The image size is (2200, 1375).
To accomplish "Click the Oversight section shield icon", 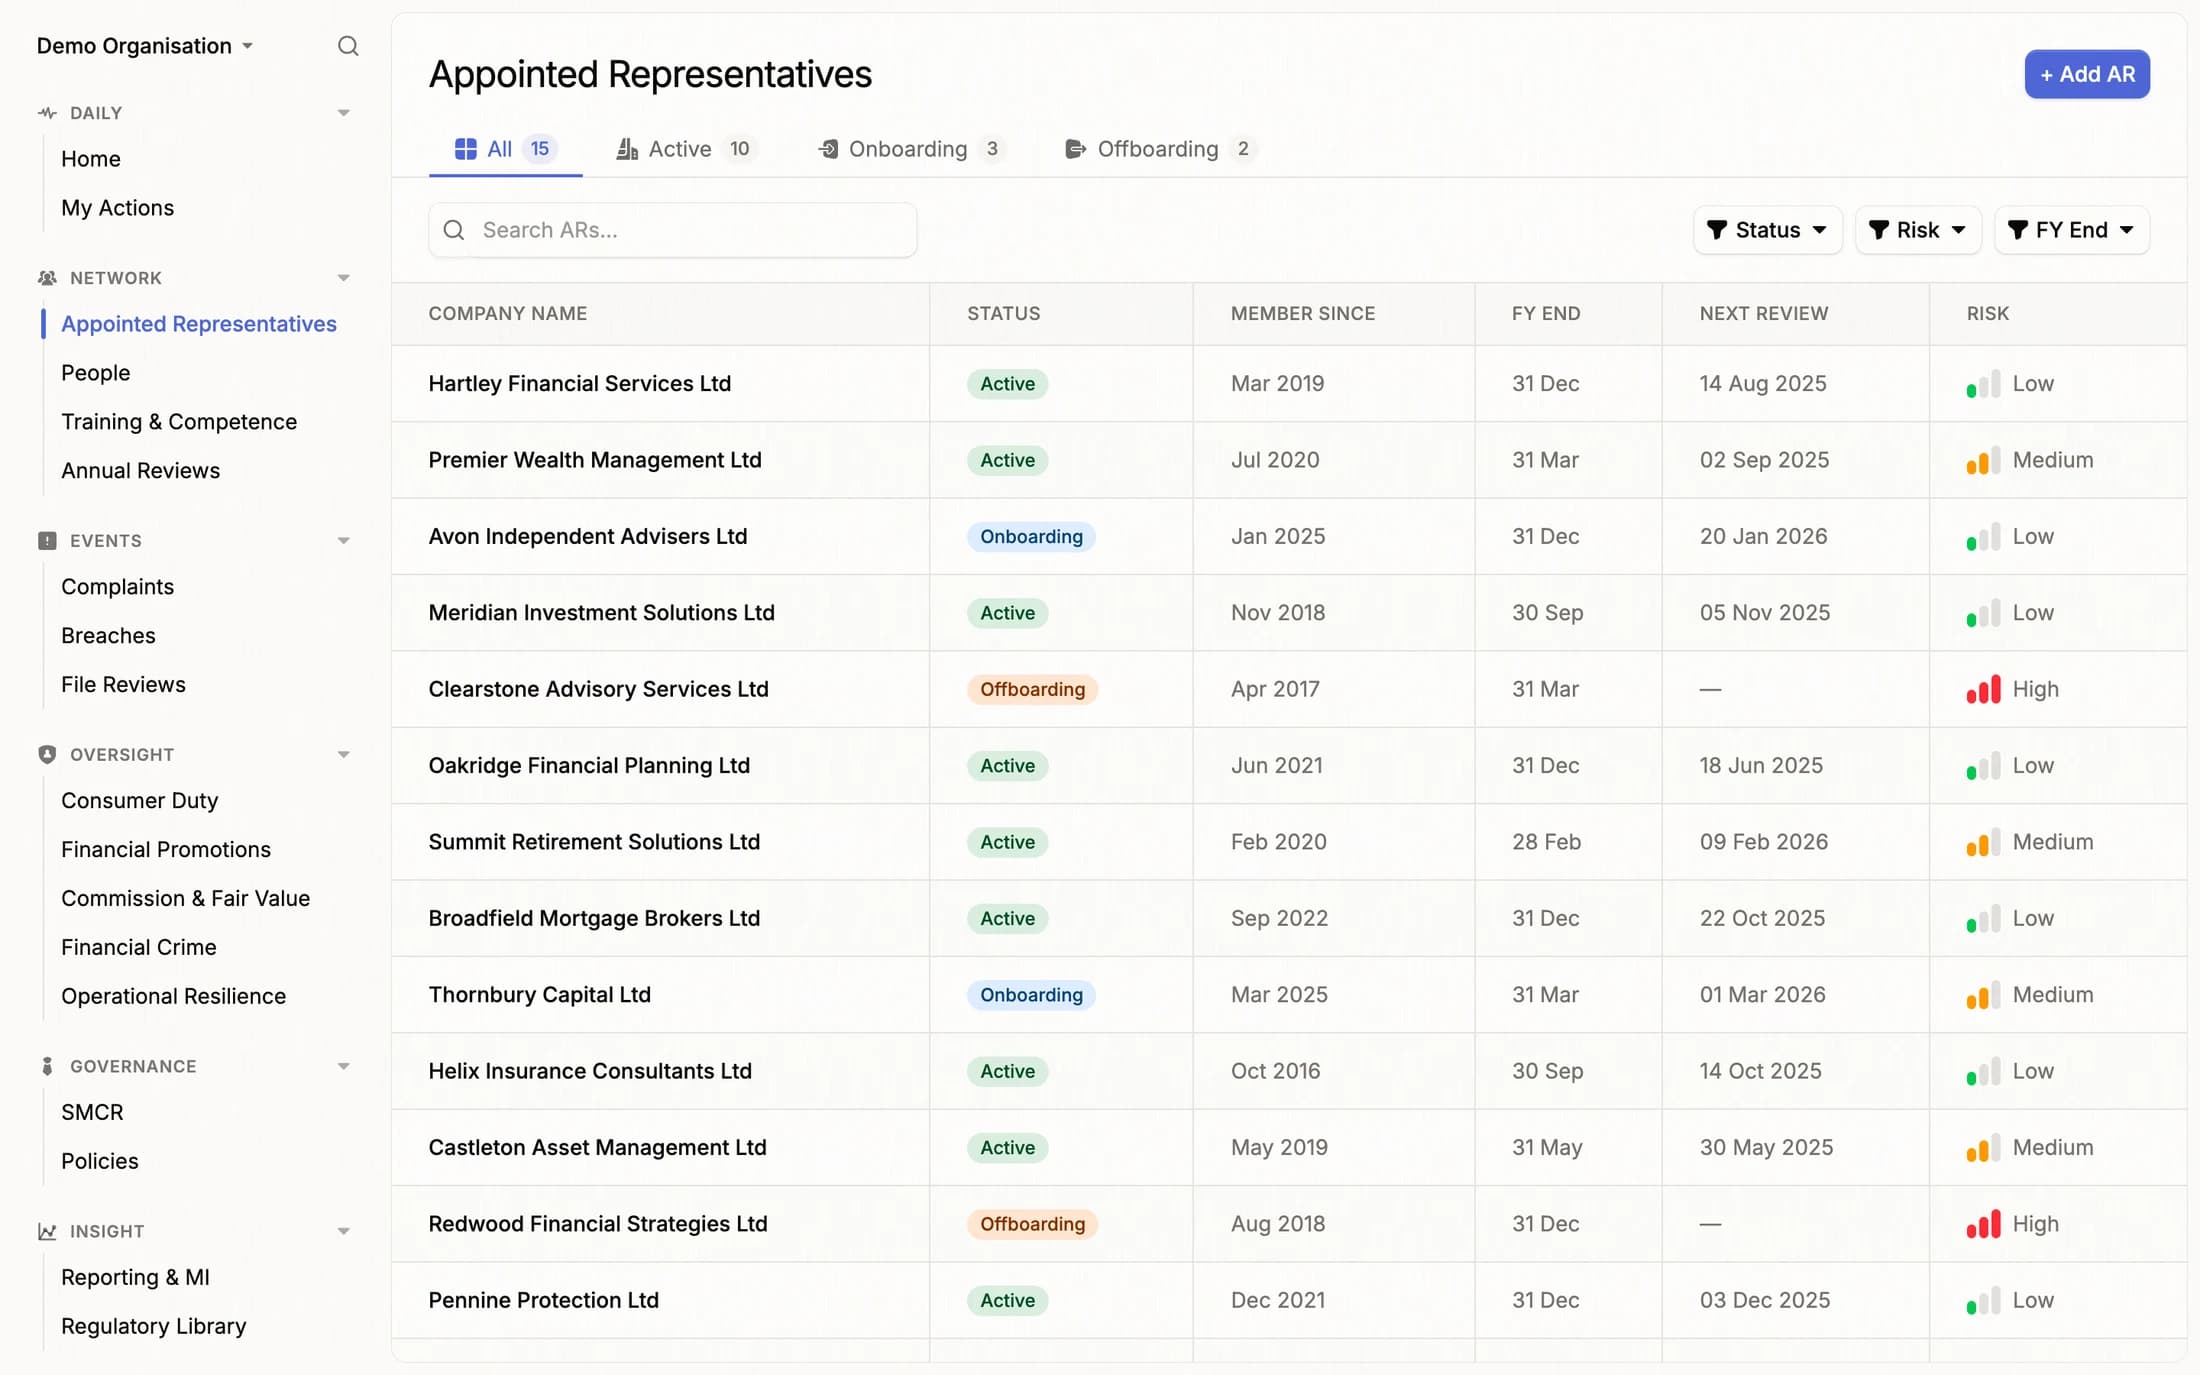I will 47,755.
